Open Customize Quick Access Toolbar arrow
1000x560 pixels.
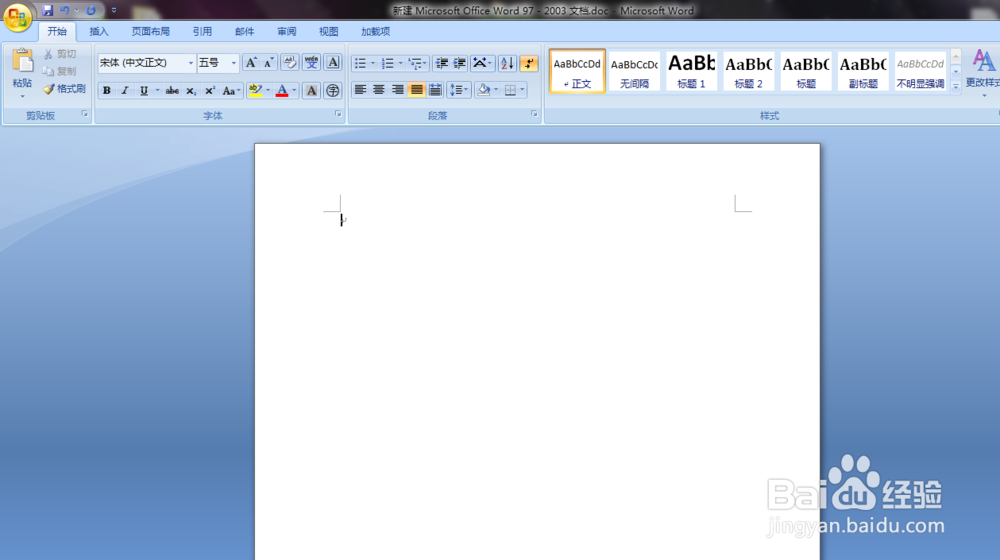pyautogui.click(x=114, y=10)
